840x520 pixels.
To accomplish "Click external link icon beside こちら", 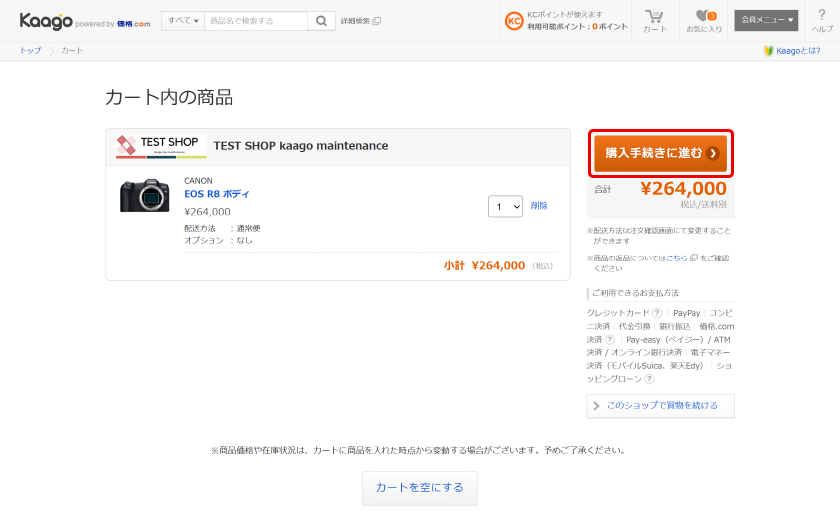I will coord(694,258).
